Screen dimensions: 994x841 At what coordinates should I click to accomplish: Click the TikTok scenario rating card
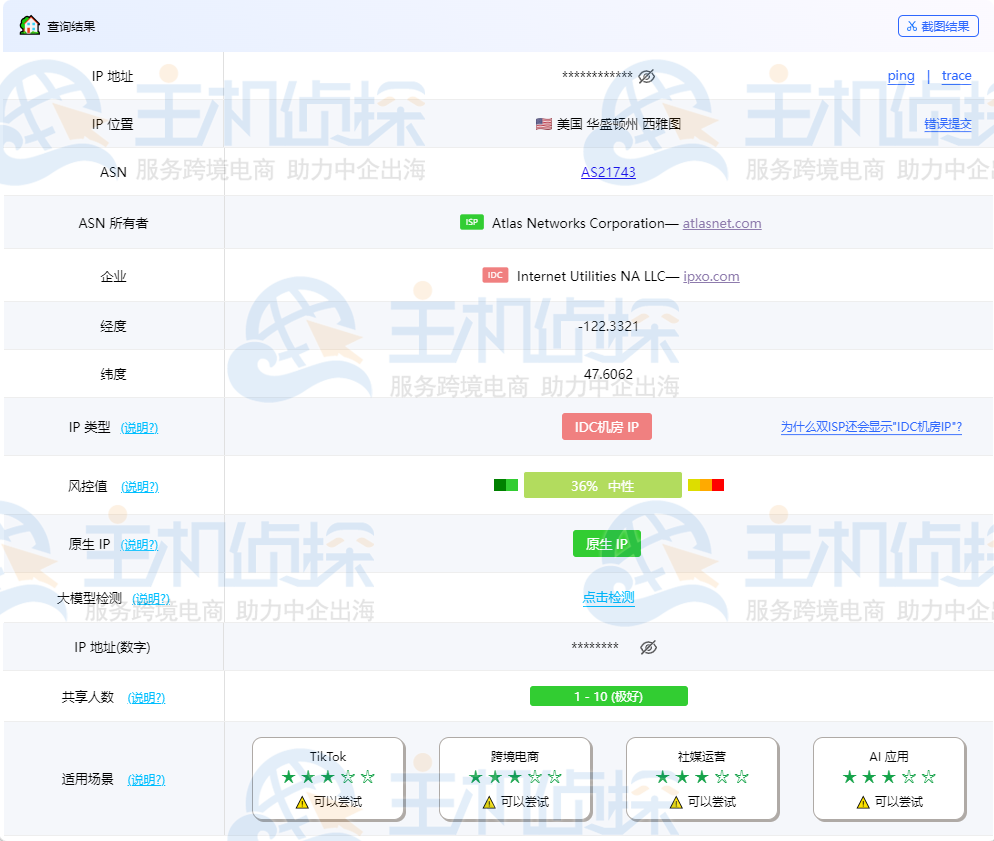[x=328, y=778]
